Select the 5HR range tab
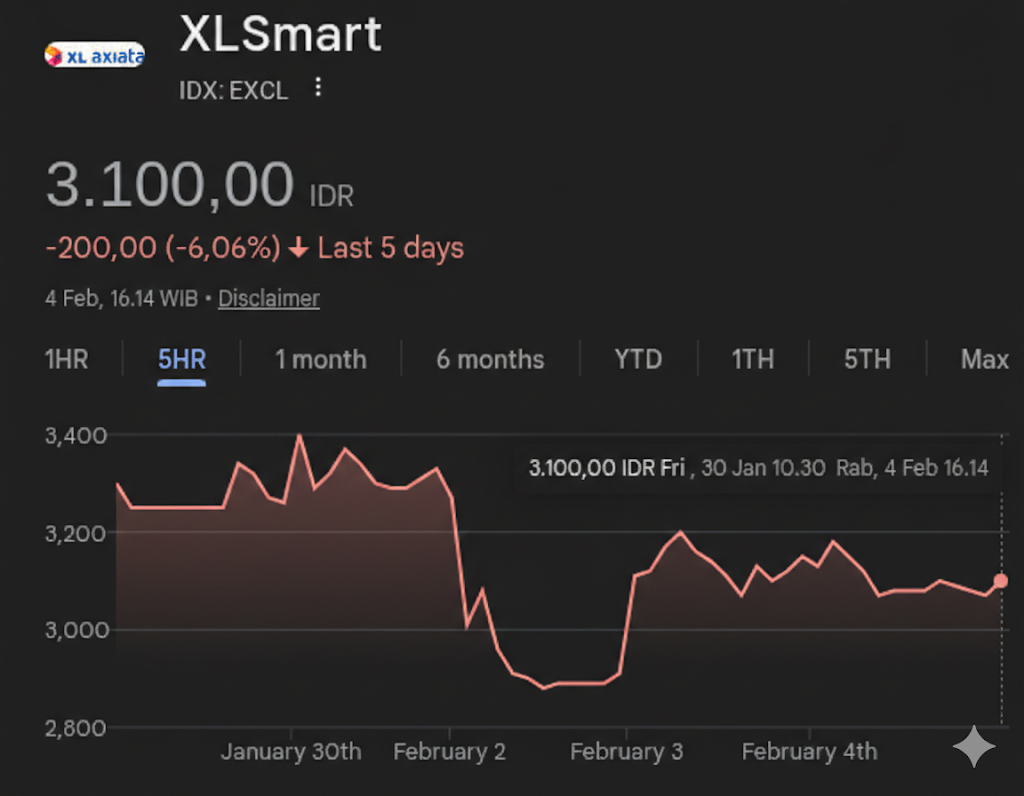1024x796 pixels. tap(182, 359)
